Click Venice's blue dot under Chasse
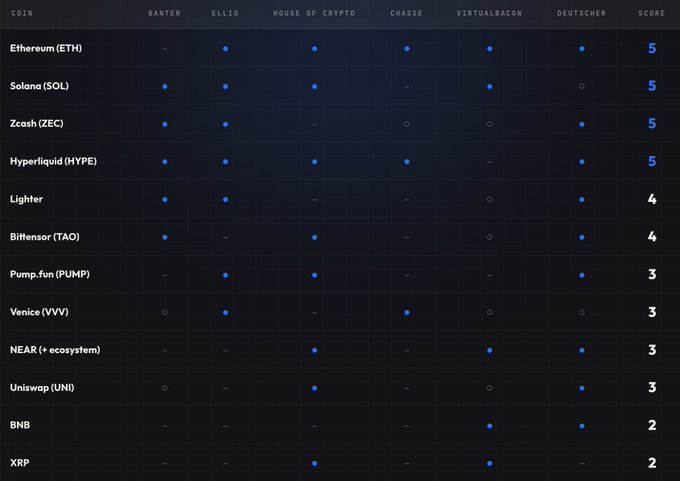The width and height of the screenshot is (680, 481). click(x=407, y=312)
